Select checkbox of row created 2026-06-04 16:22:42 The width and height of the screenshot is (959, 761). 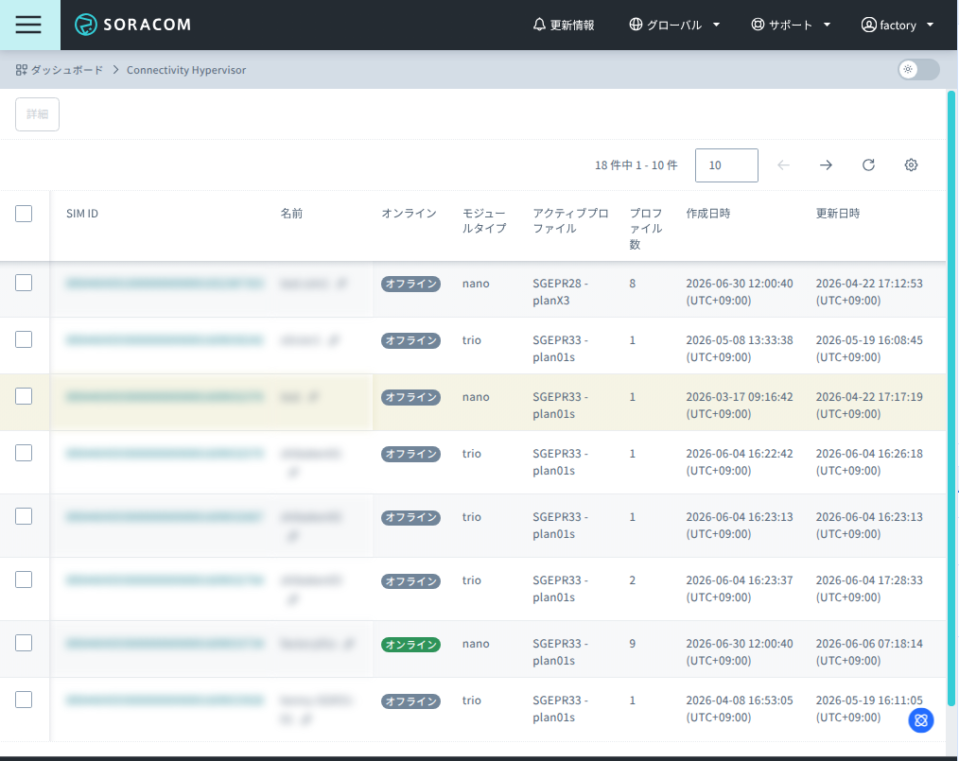coord(24,453)
